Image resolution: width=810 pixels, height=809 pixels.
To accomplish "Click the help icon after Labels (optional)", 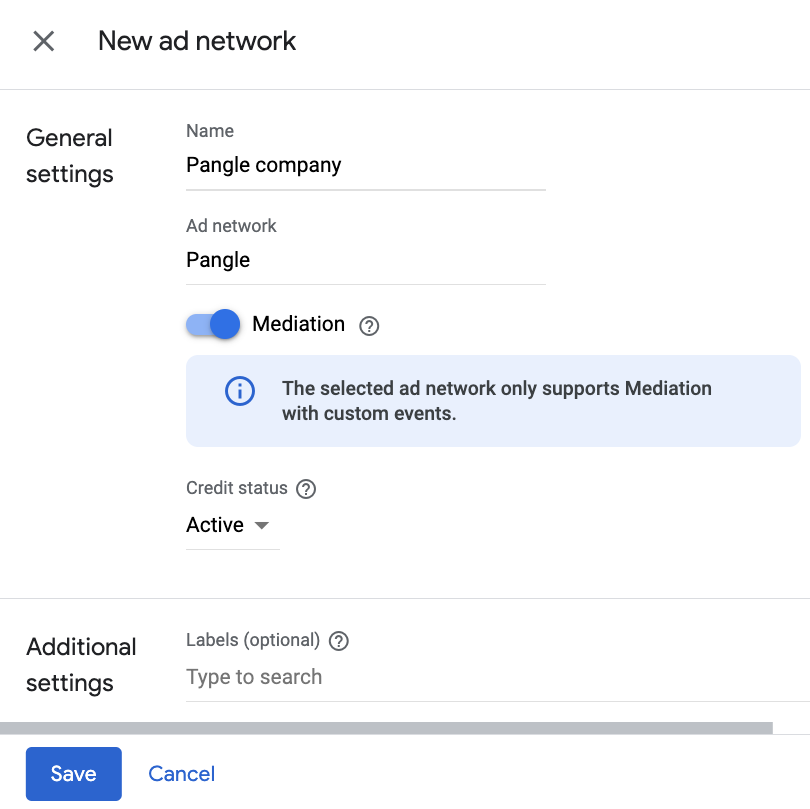I will [338, 640].
